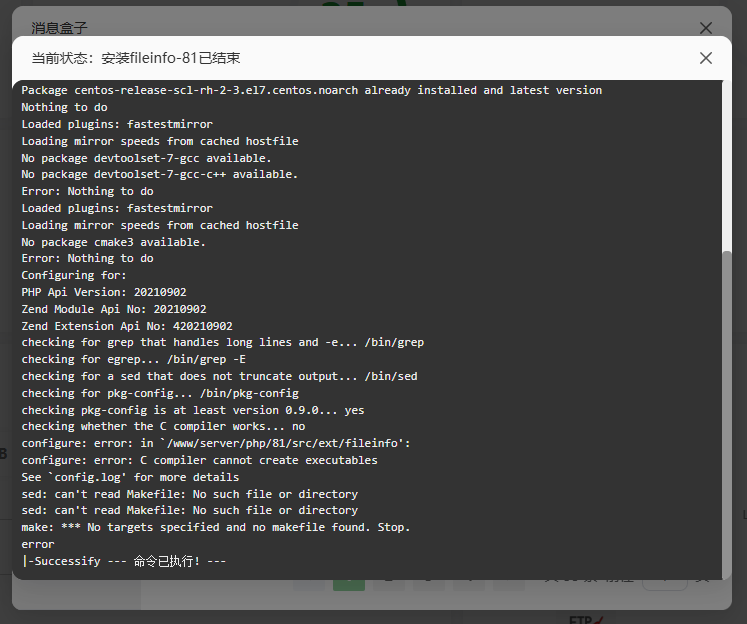Click log line 'PHP Api Version: 20210902'
Image resolution: width=747 pixels, height=624 pixels.
point(104,292)
